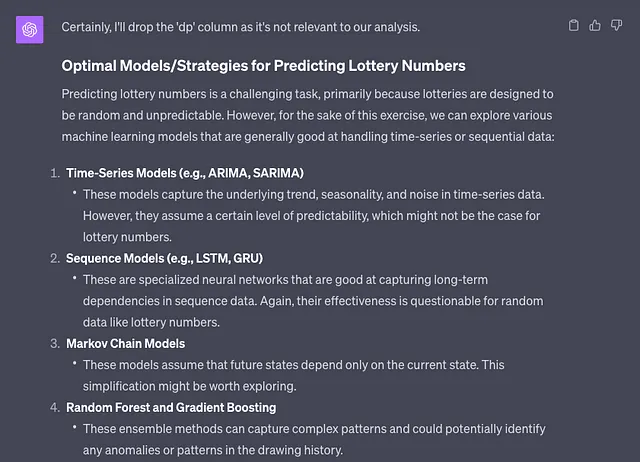
Task: Click the list number 1 marker
Action: 55,173
